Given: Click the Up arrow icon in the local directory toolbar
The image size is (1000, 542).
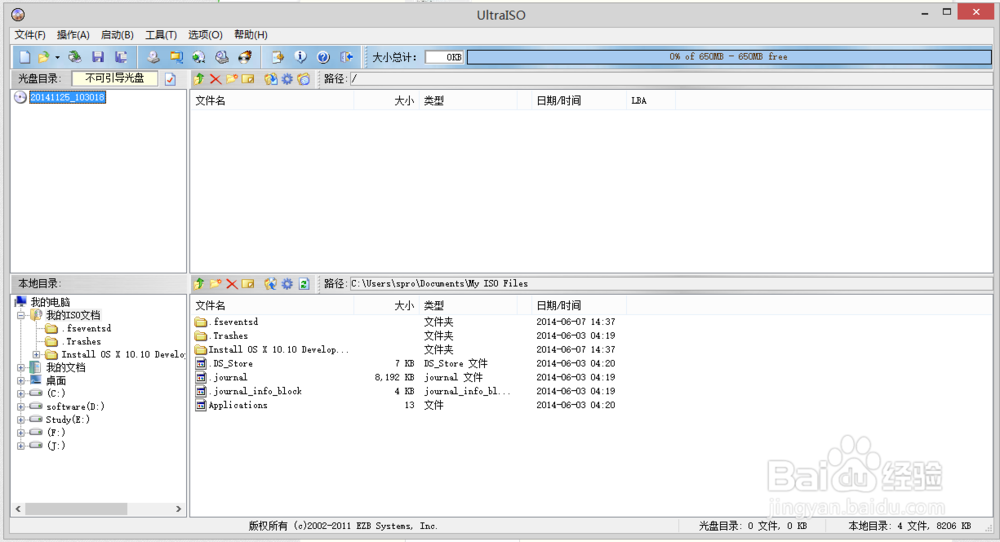Looking at the screenshot, I should (x=199, y=284).
